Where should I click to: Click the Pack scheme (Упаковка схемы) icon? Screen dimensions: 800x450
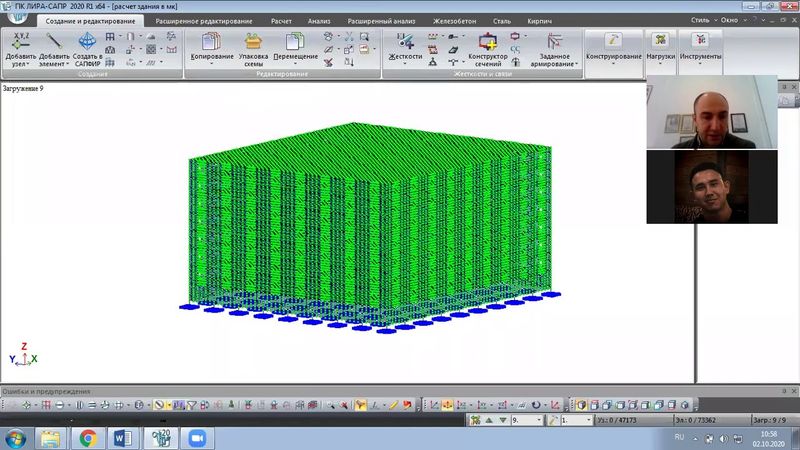click(x=253, y=41)
